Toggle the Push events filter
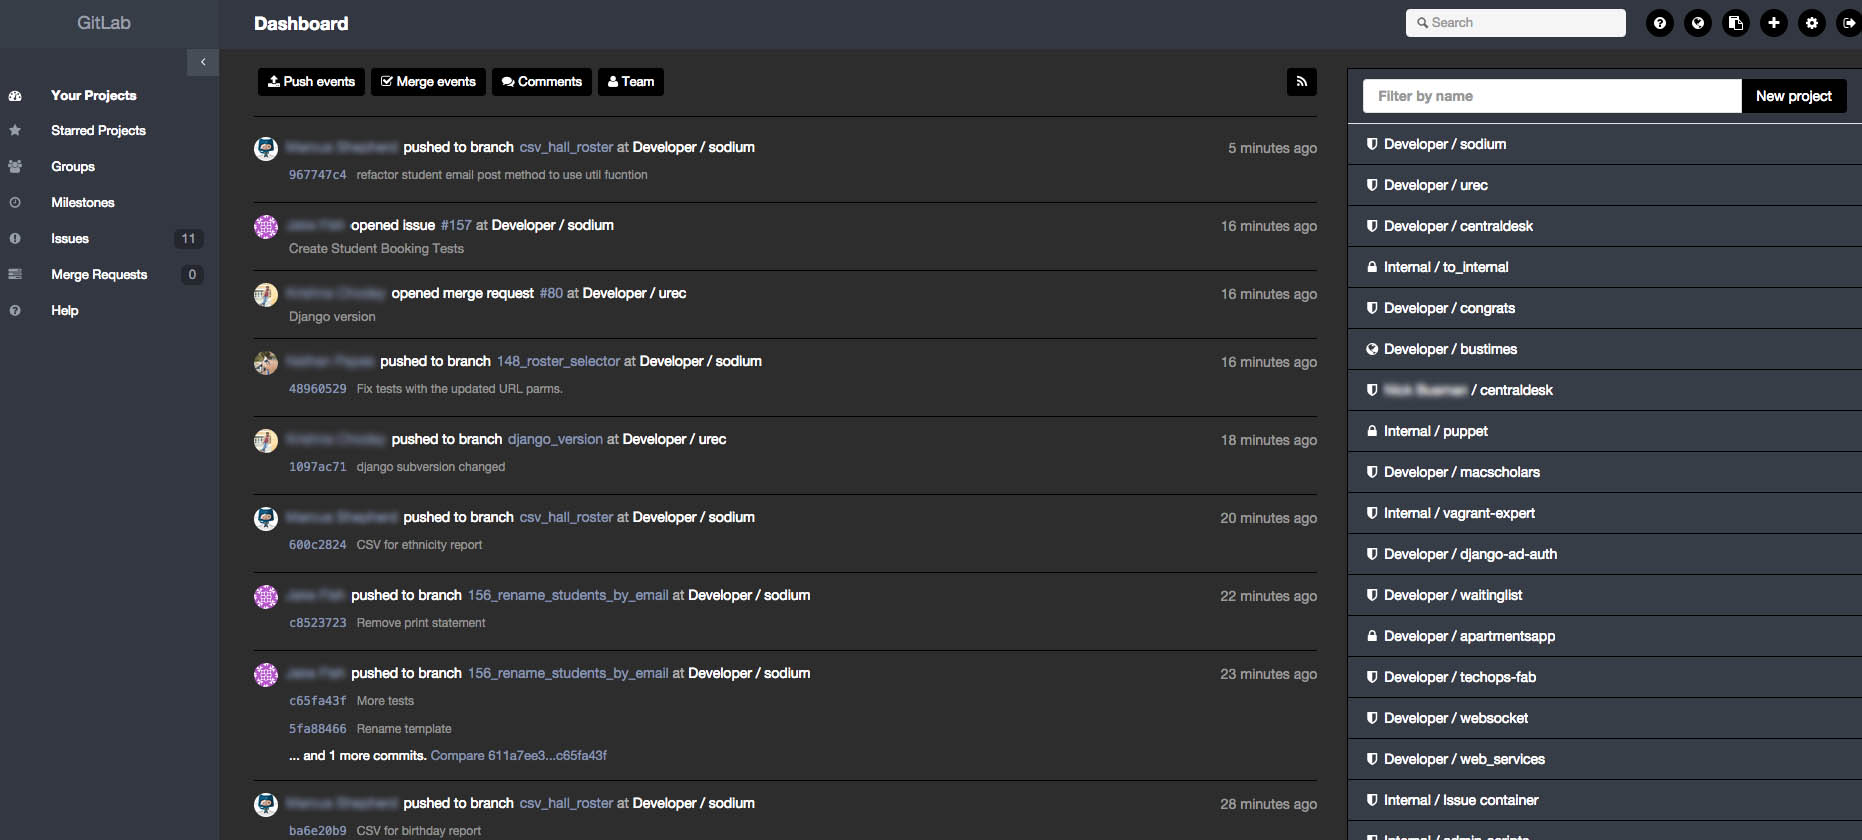Screen dimensions: 1862x840 pos(311,82)
